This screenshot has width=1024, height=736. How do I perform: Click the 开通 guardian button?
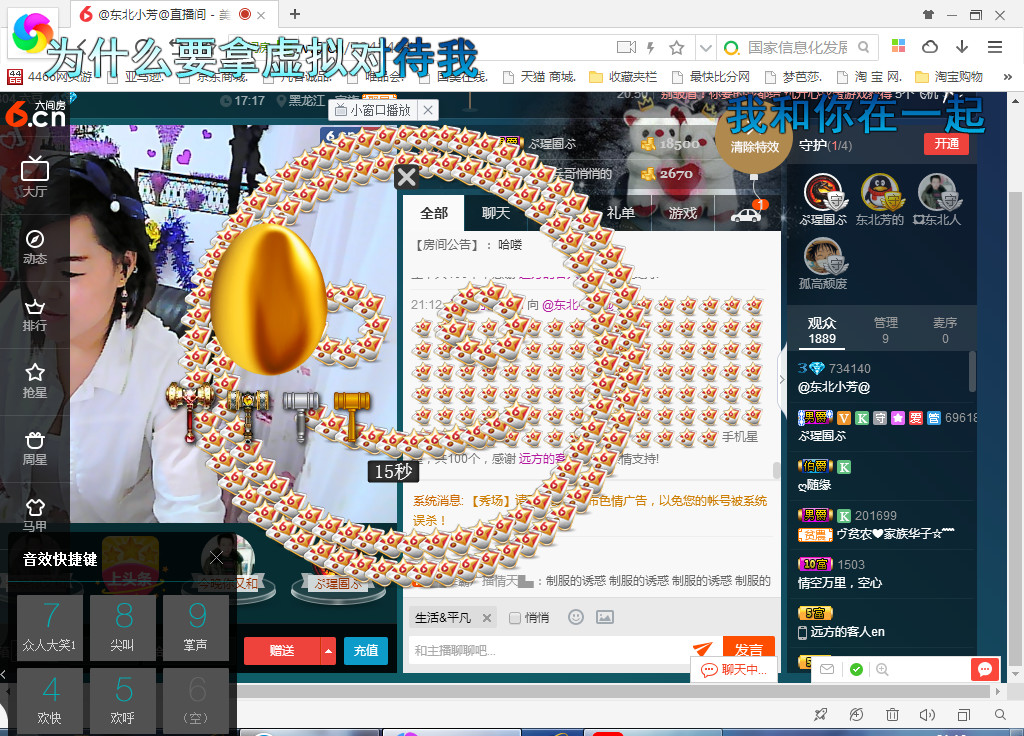946,144
